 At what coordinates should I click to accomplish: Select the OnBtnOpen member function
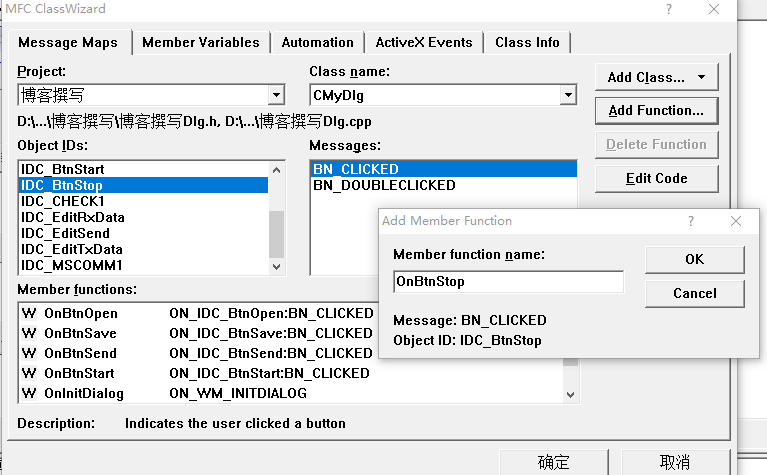point(199,313)
